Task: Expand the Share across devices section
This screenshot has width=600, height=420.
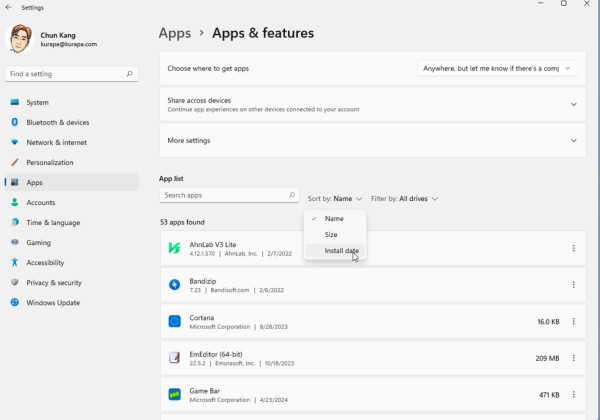Action: tap(372, 104)
